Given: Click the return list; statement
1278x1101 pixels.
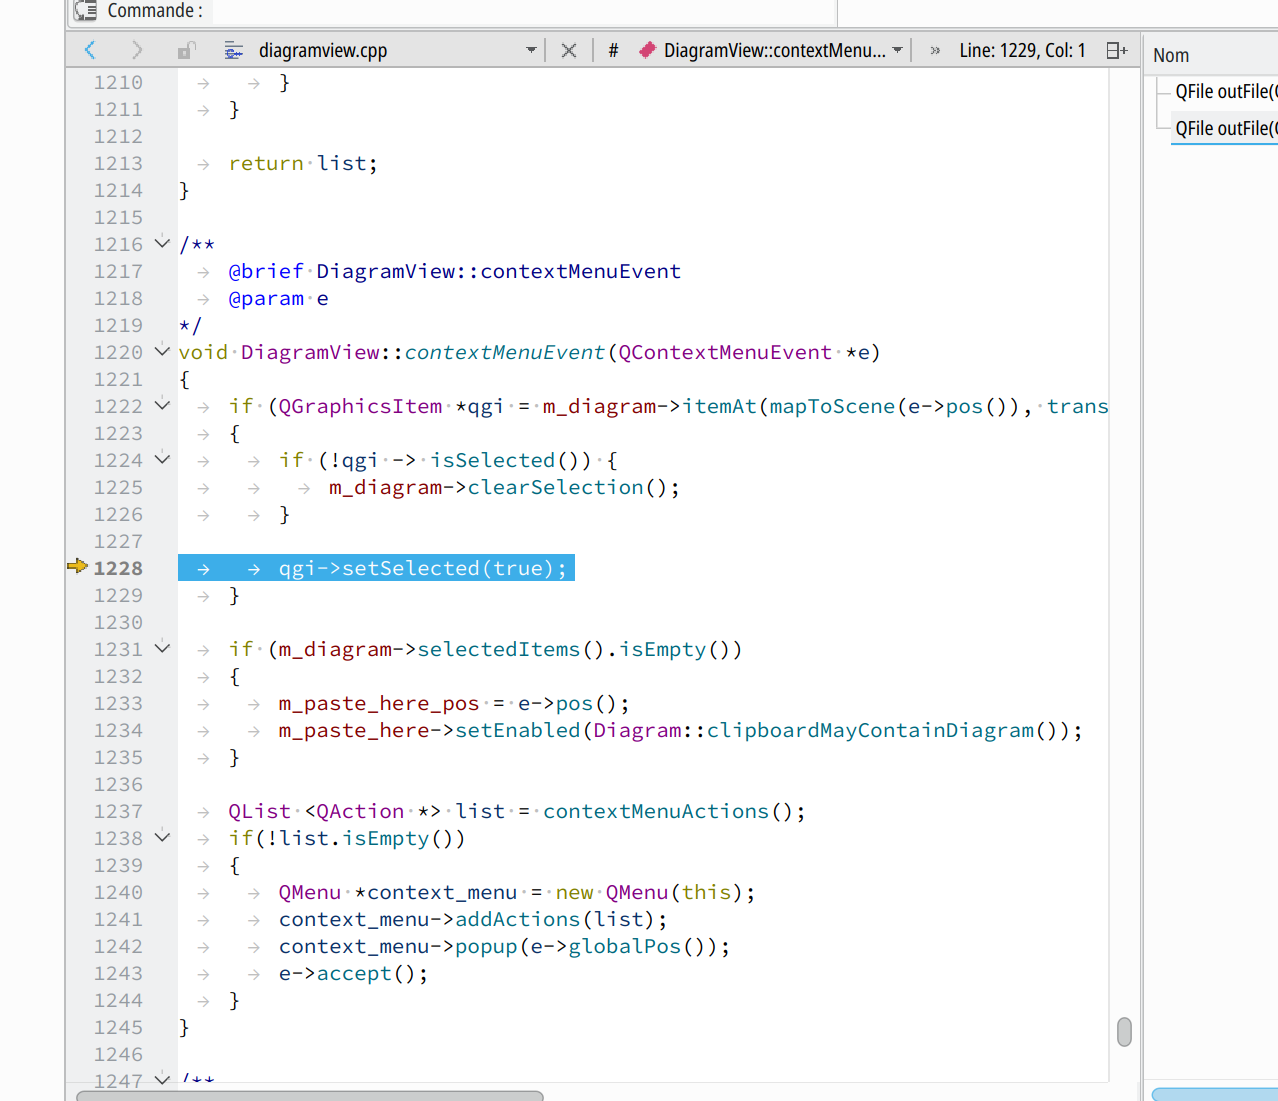Looking at the screenshot, I should pos(303,163).
